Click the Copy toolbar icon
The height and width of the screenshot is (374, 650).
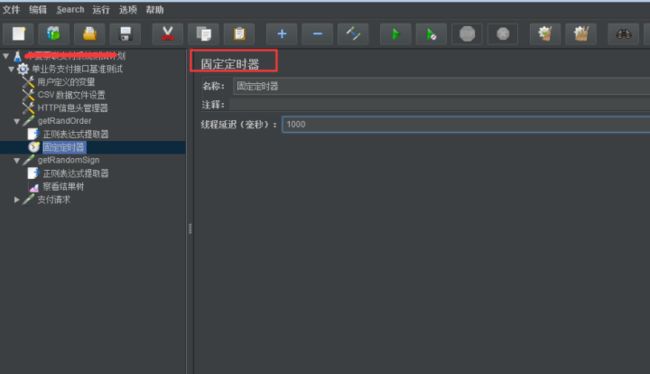pyautogui.click(x=204, y=34)
